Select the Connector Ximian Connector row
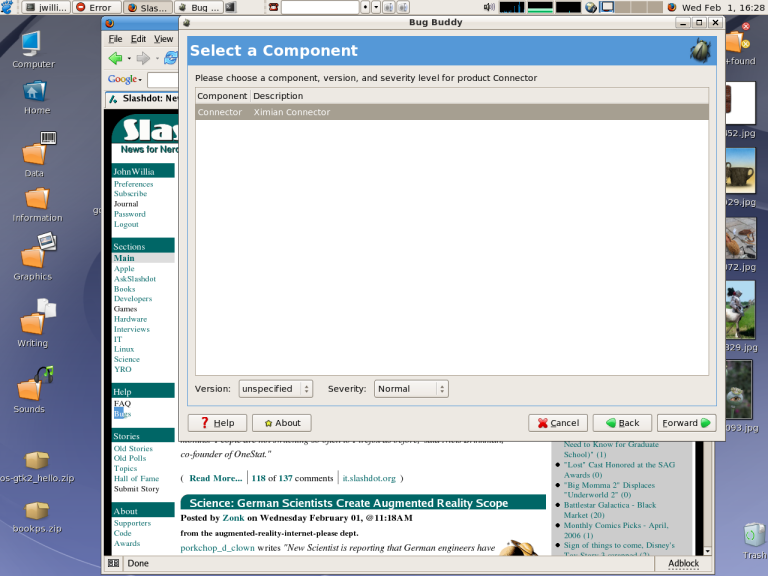The width and height of the screenshot is (768, 576). (452, 112)
